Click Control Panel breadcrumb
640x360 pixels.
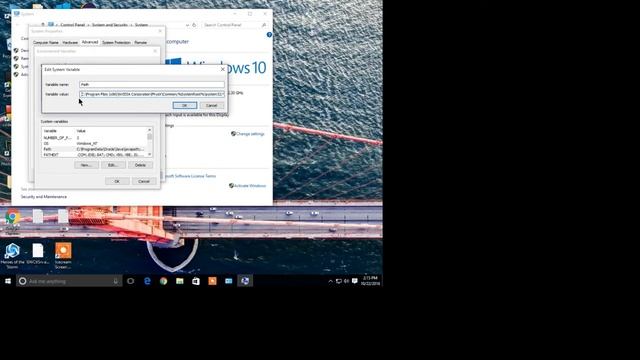click(x=73, y=25)
